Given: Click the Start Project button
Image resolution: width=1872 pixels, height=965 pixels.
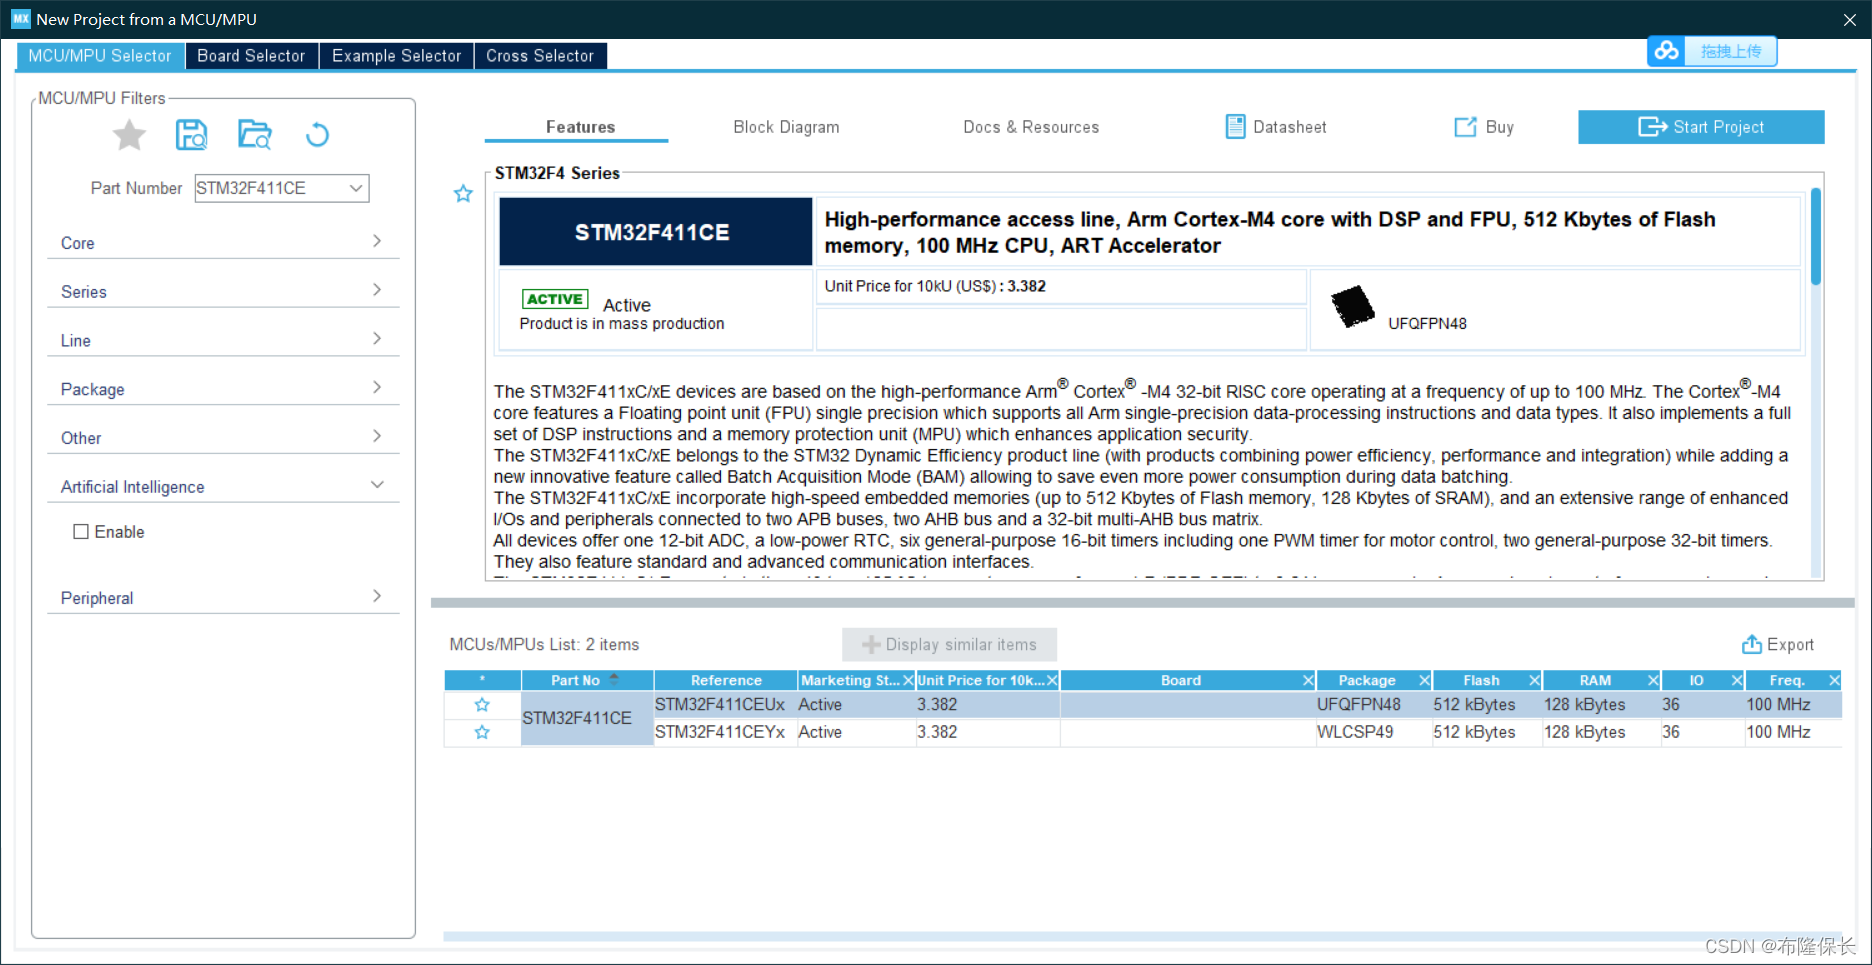Looking at the screenshot, I should [1701, 127].
